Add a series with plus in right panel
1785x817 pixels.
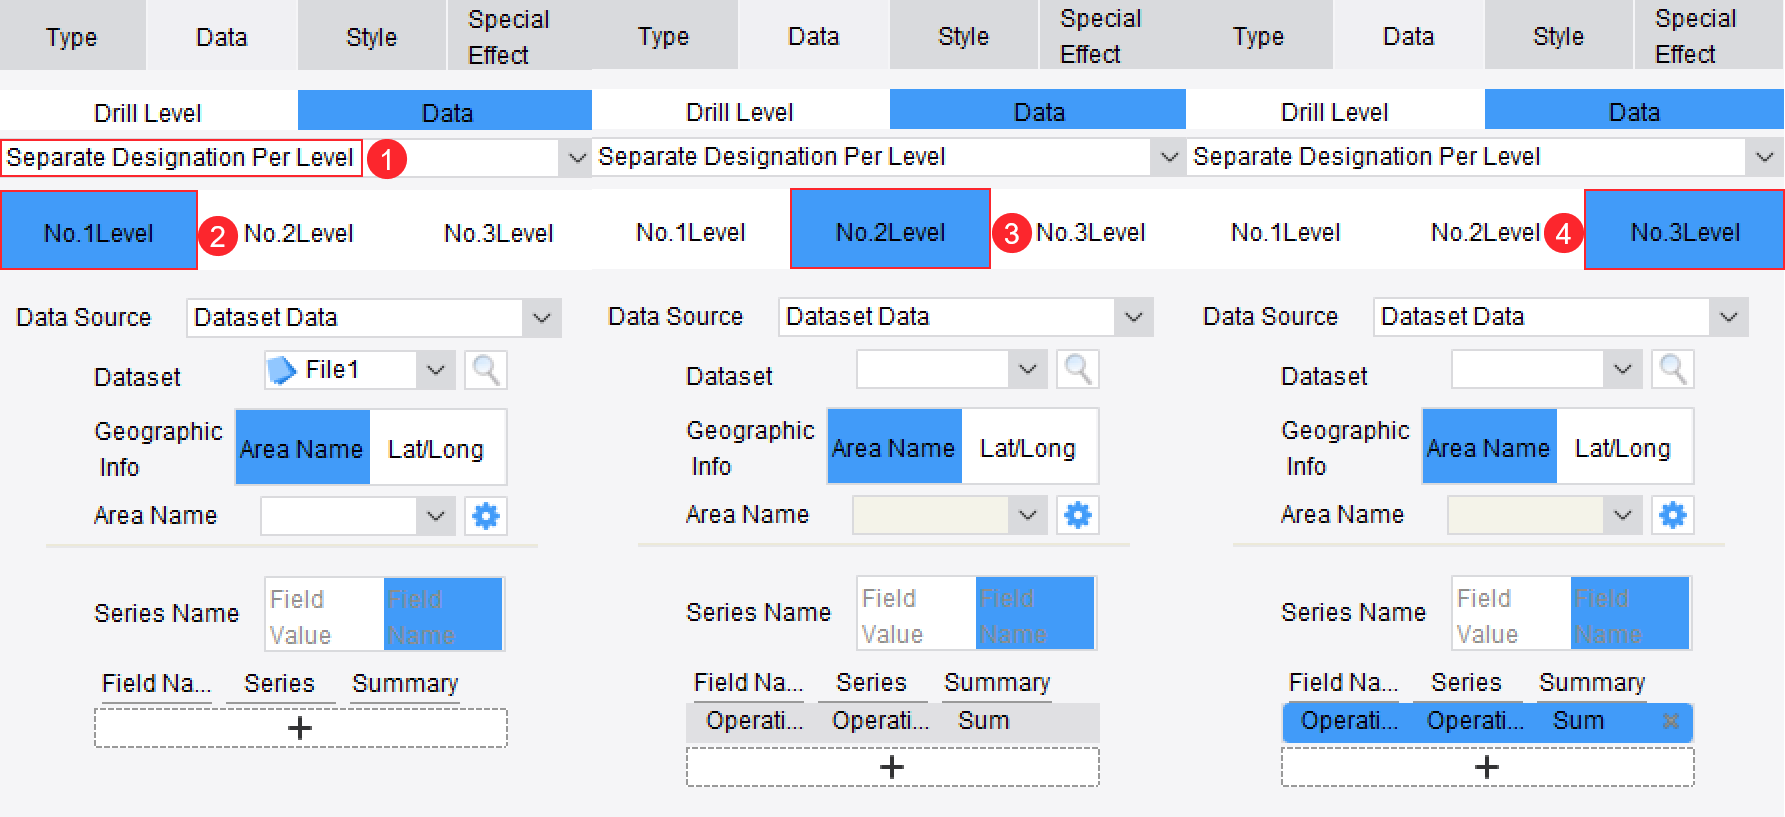1487,767
